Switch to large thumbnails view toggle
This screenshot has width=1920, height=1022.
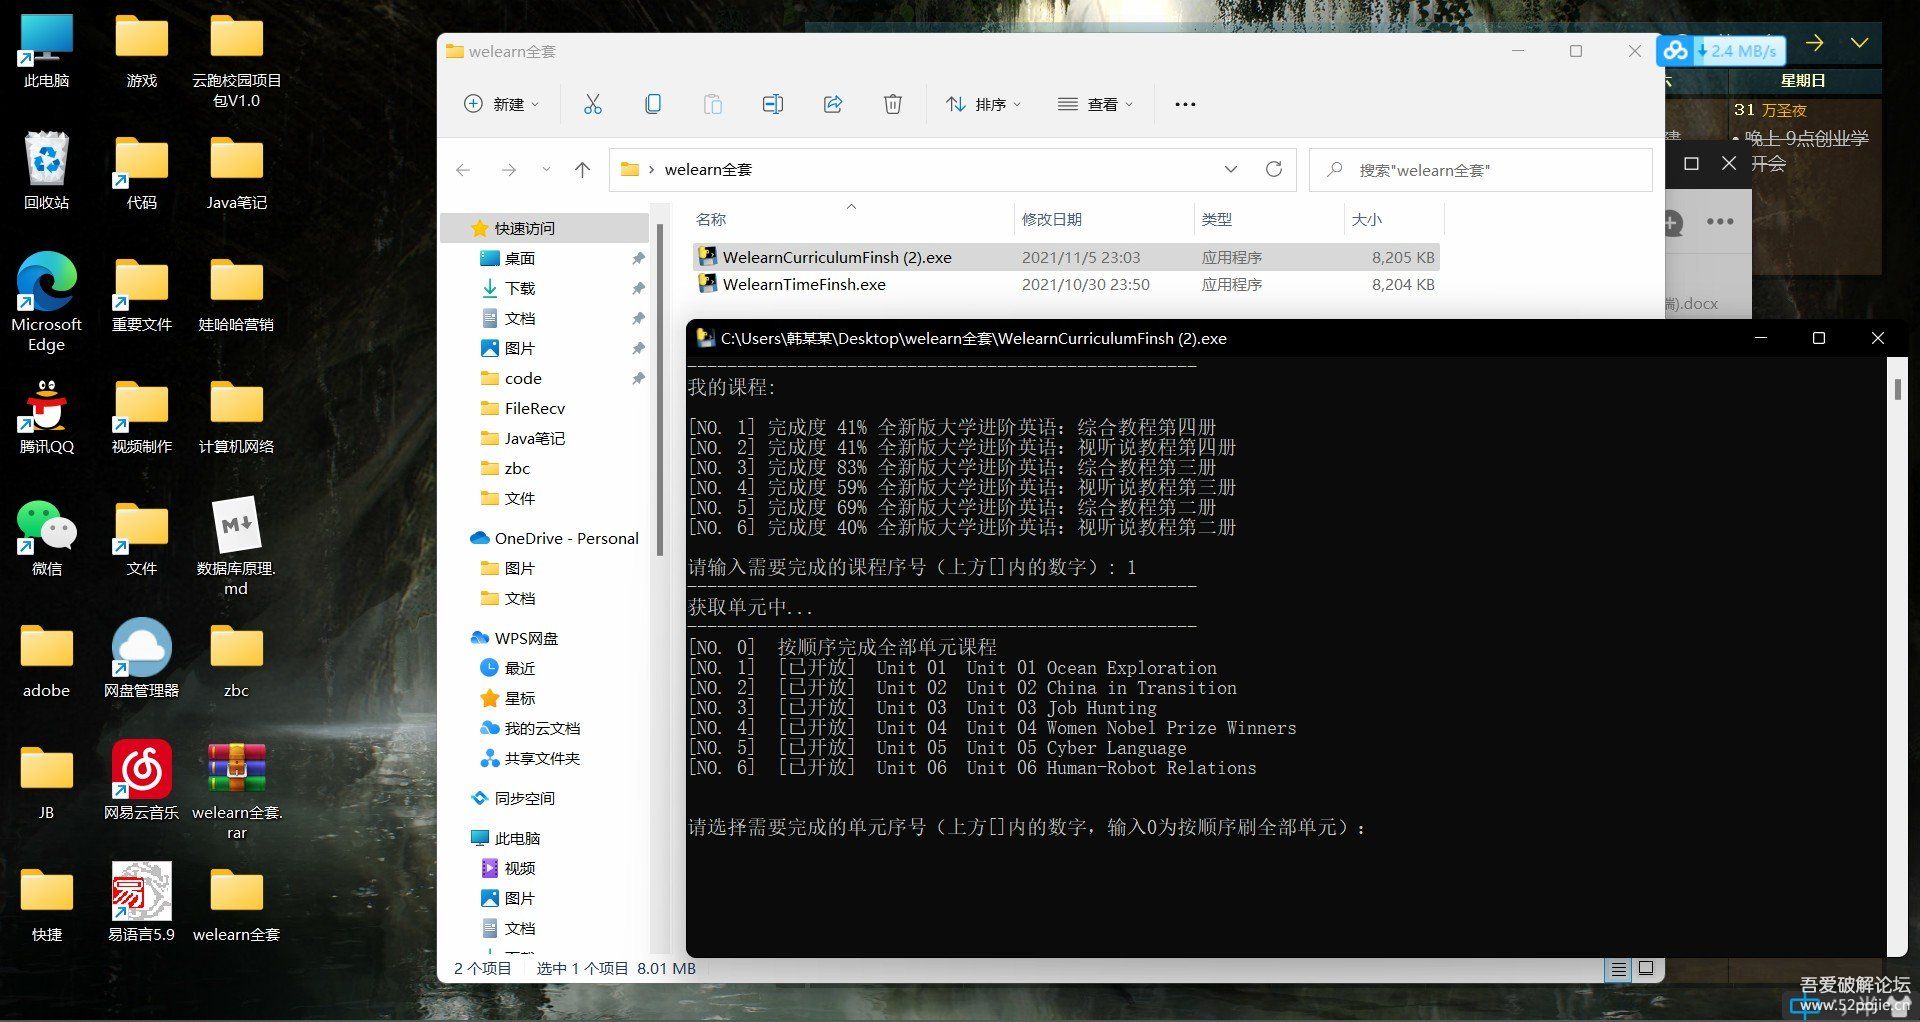click(1646, 968)
